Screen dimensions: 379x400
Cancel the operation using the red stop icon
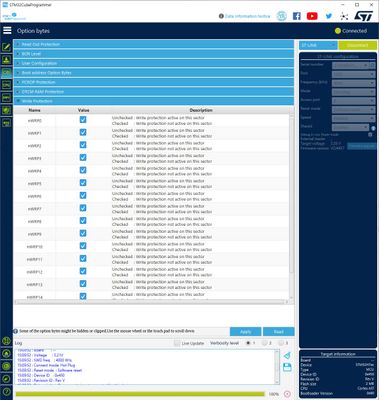click(287, 394)
